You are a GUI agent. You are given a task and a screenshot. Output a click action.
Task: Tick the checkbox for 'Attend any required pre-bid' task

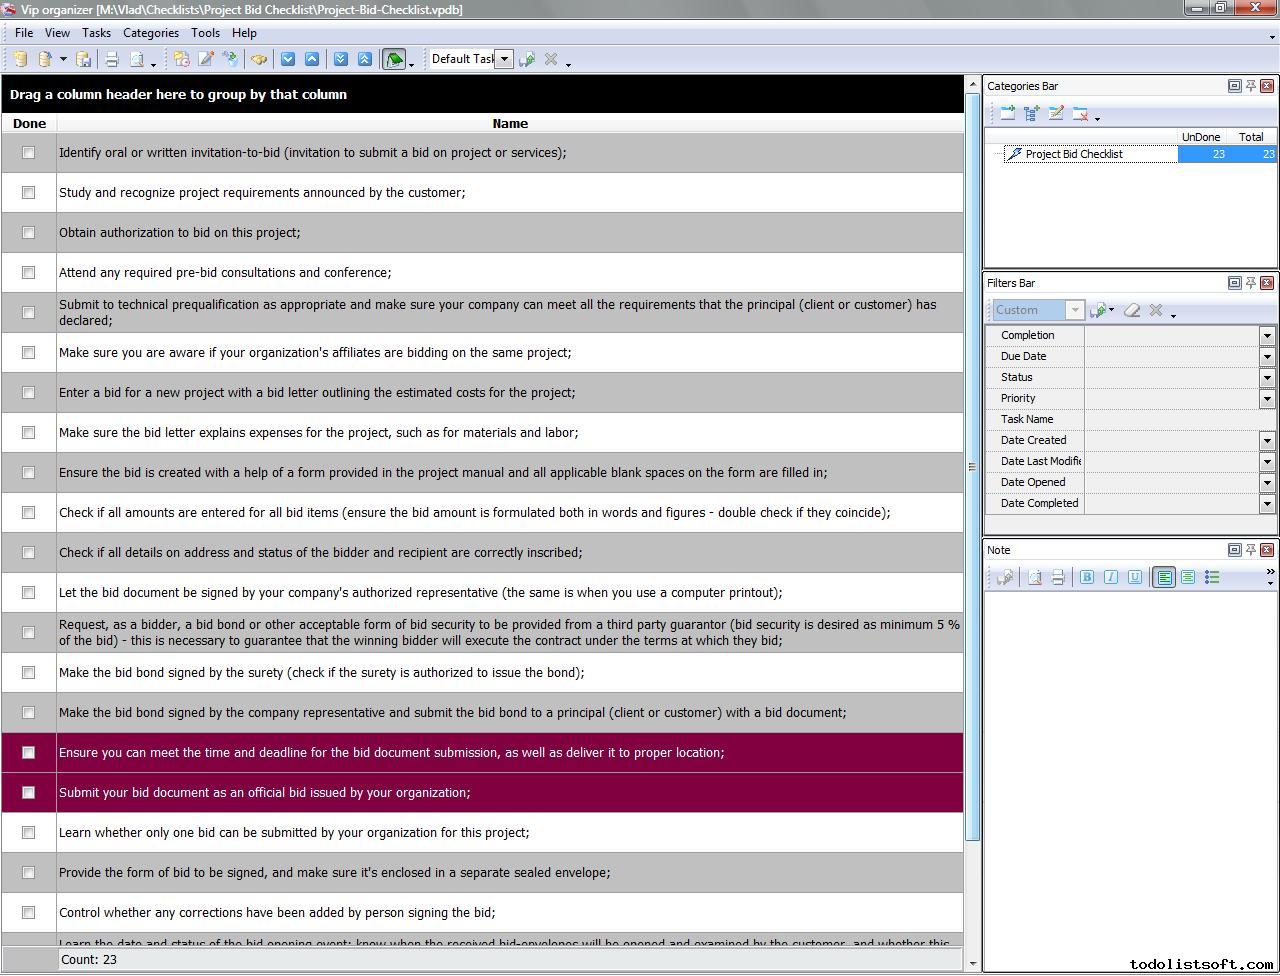[28, 273]
